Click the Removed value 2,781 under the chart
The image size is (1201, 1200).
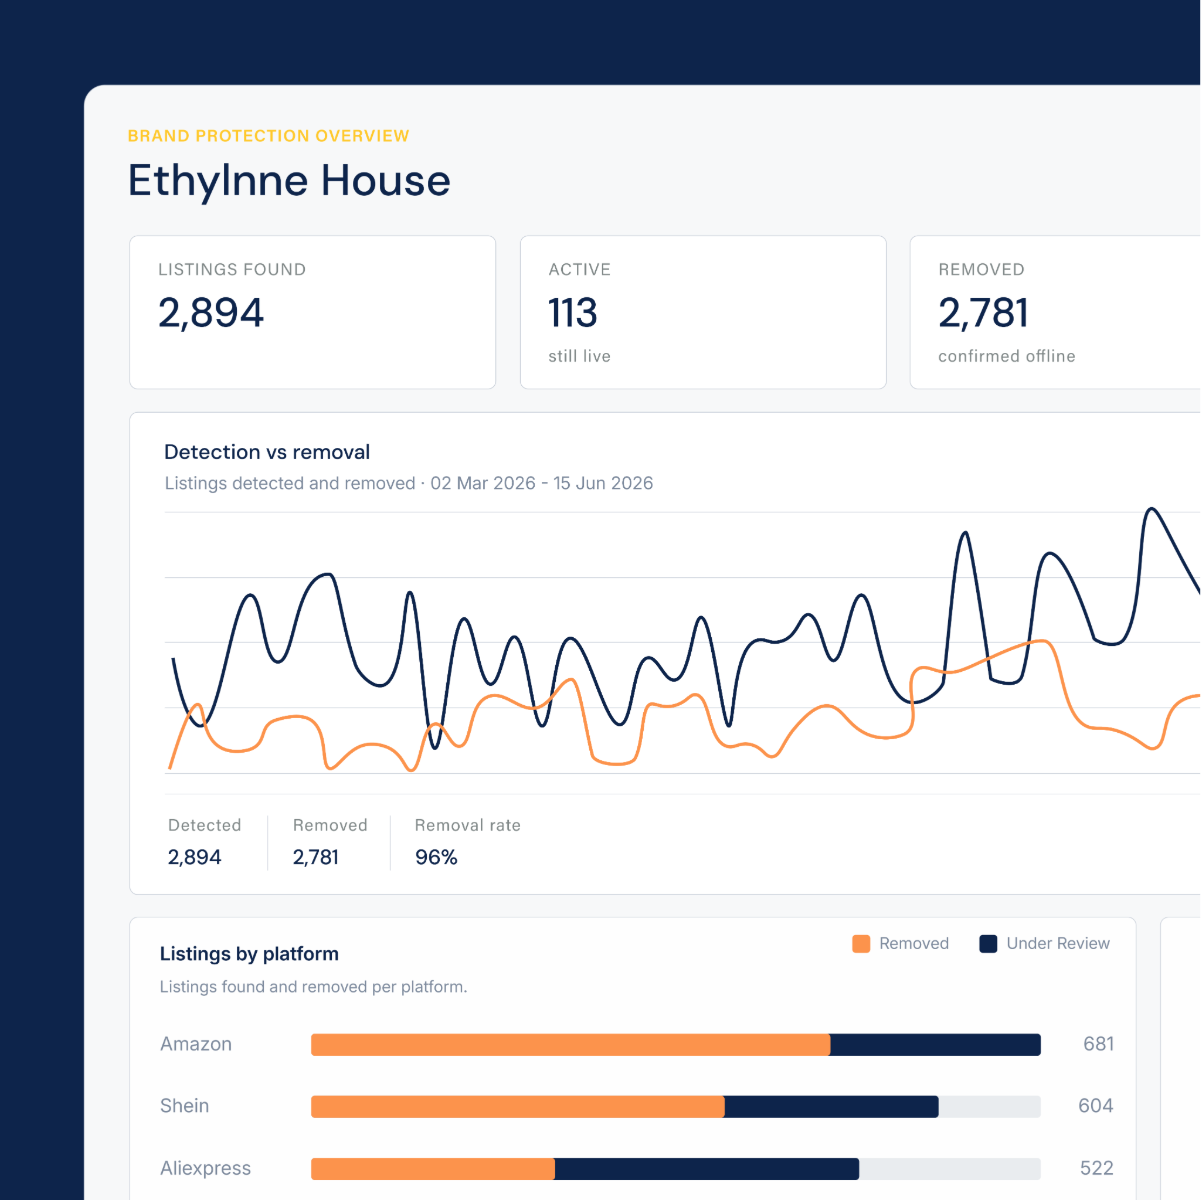[x=316, y=857]
